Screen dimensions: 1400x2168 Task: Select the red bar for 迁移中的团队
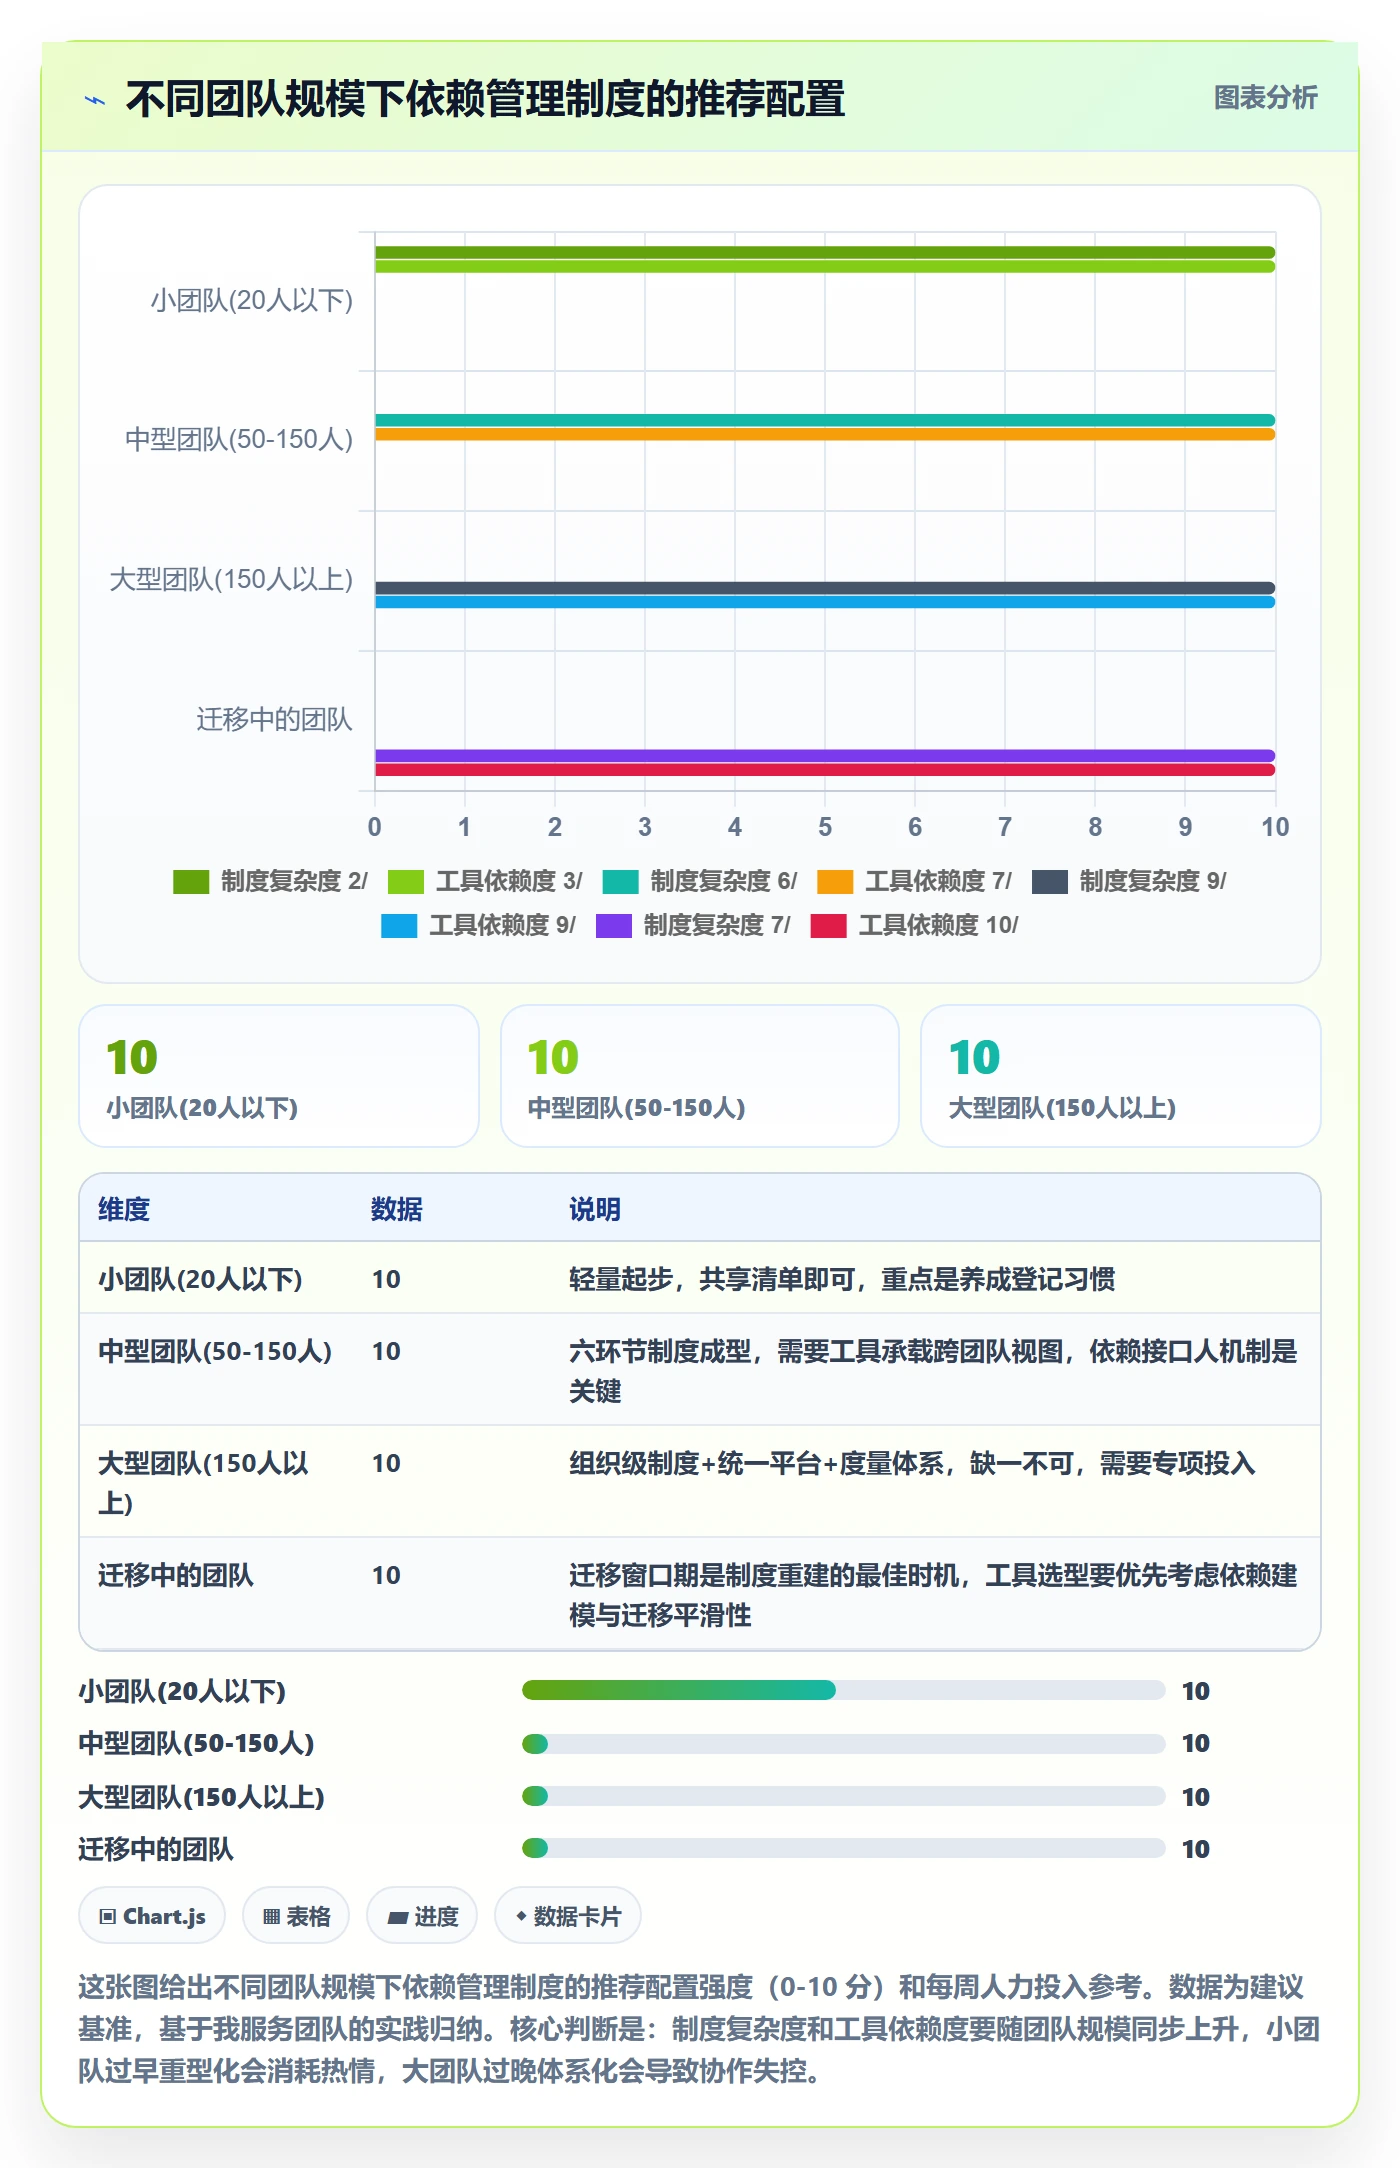point(825,770)
